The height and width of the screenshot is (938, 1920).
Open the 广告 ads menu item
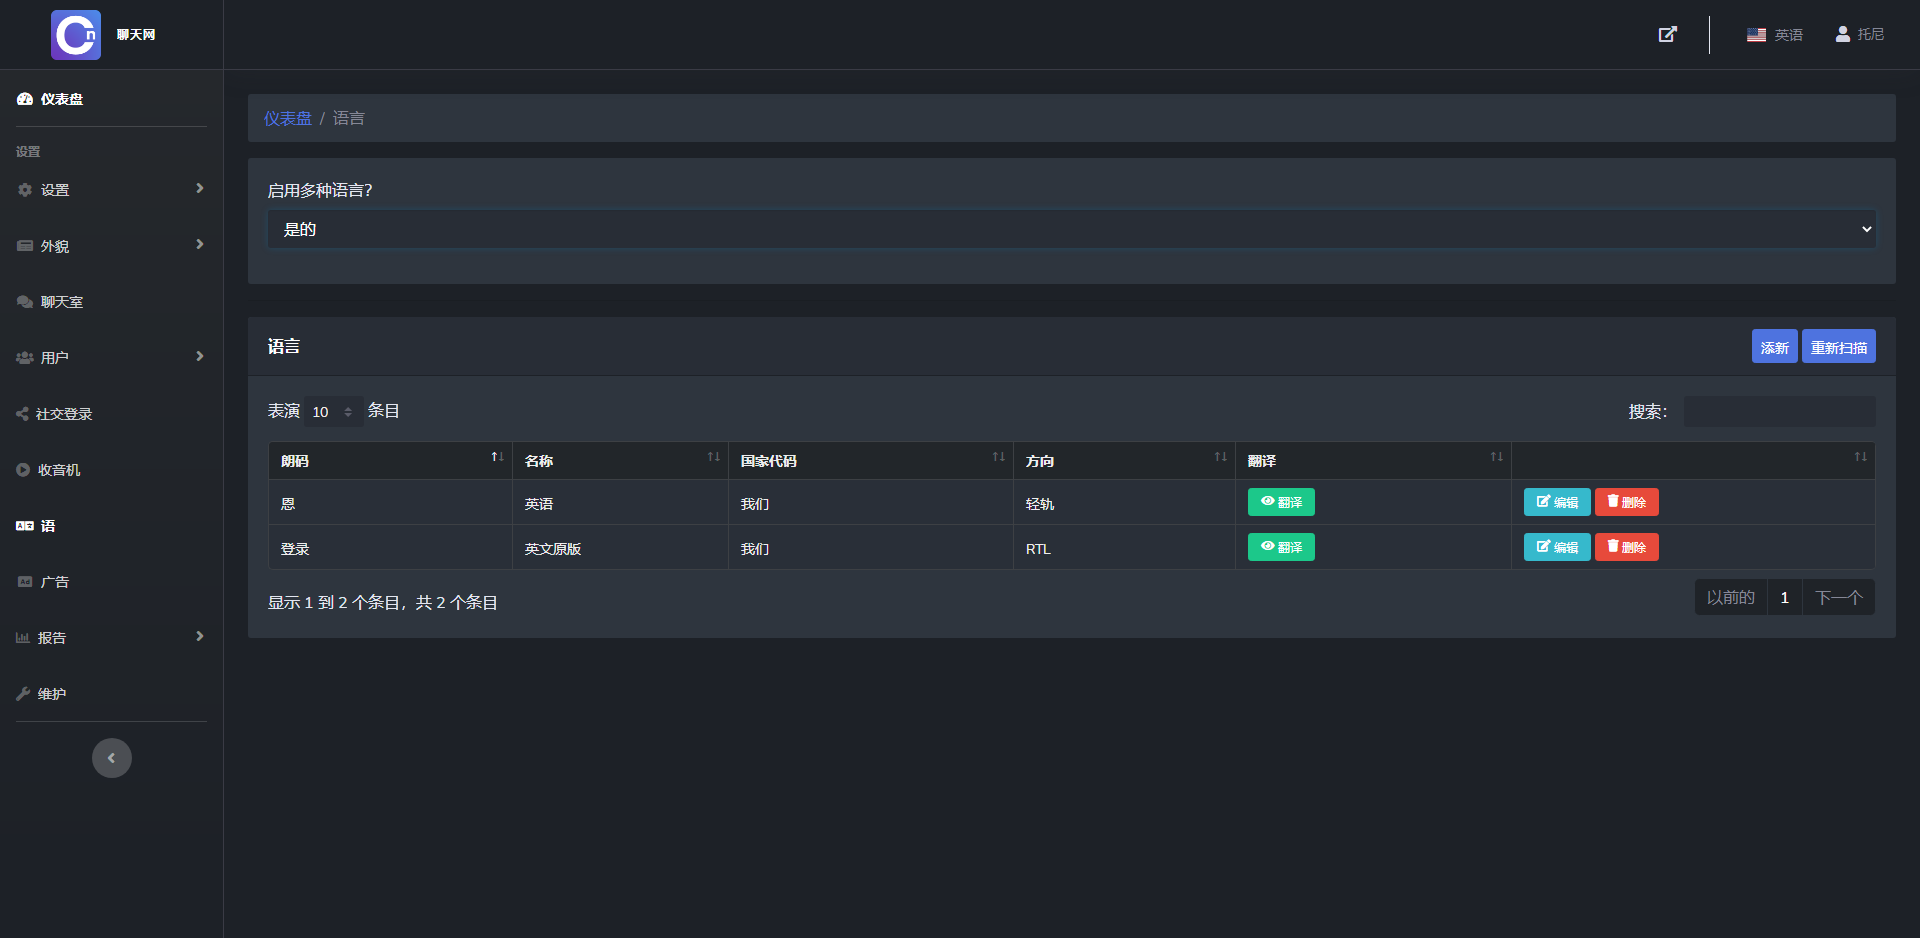coord(54,582)
